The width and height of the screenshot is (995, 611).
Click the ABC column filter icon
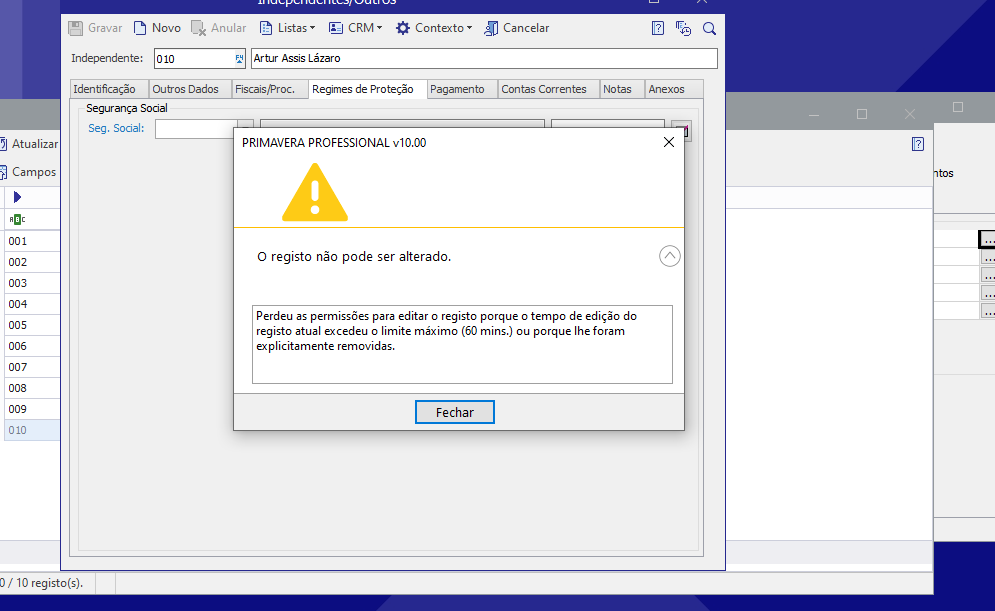(17, 220)
